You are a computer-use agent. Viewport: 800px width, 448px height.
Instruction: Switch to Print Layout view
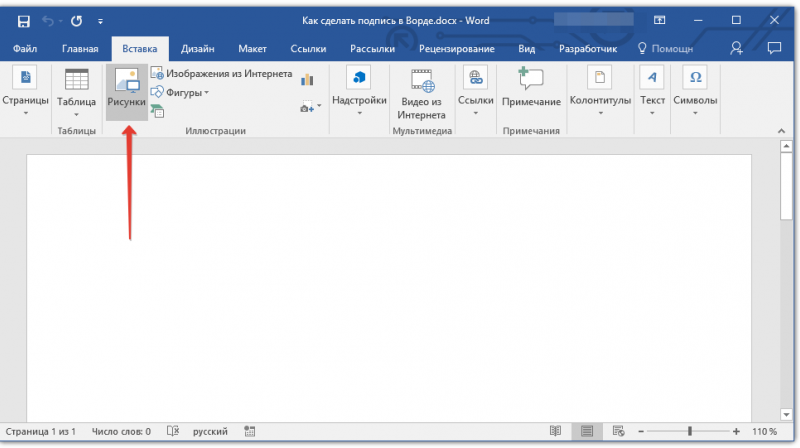coord(587,431)
